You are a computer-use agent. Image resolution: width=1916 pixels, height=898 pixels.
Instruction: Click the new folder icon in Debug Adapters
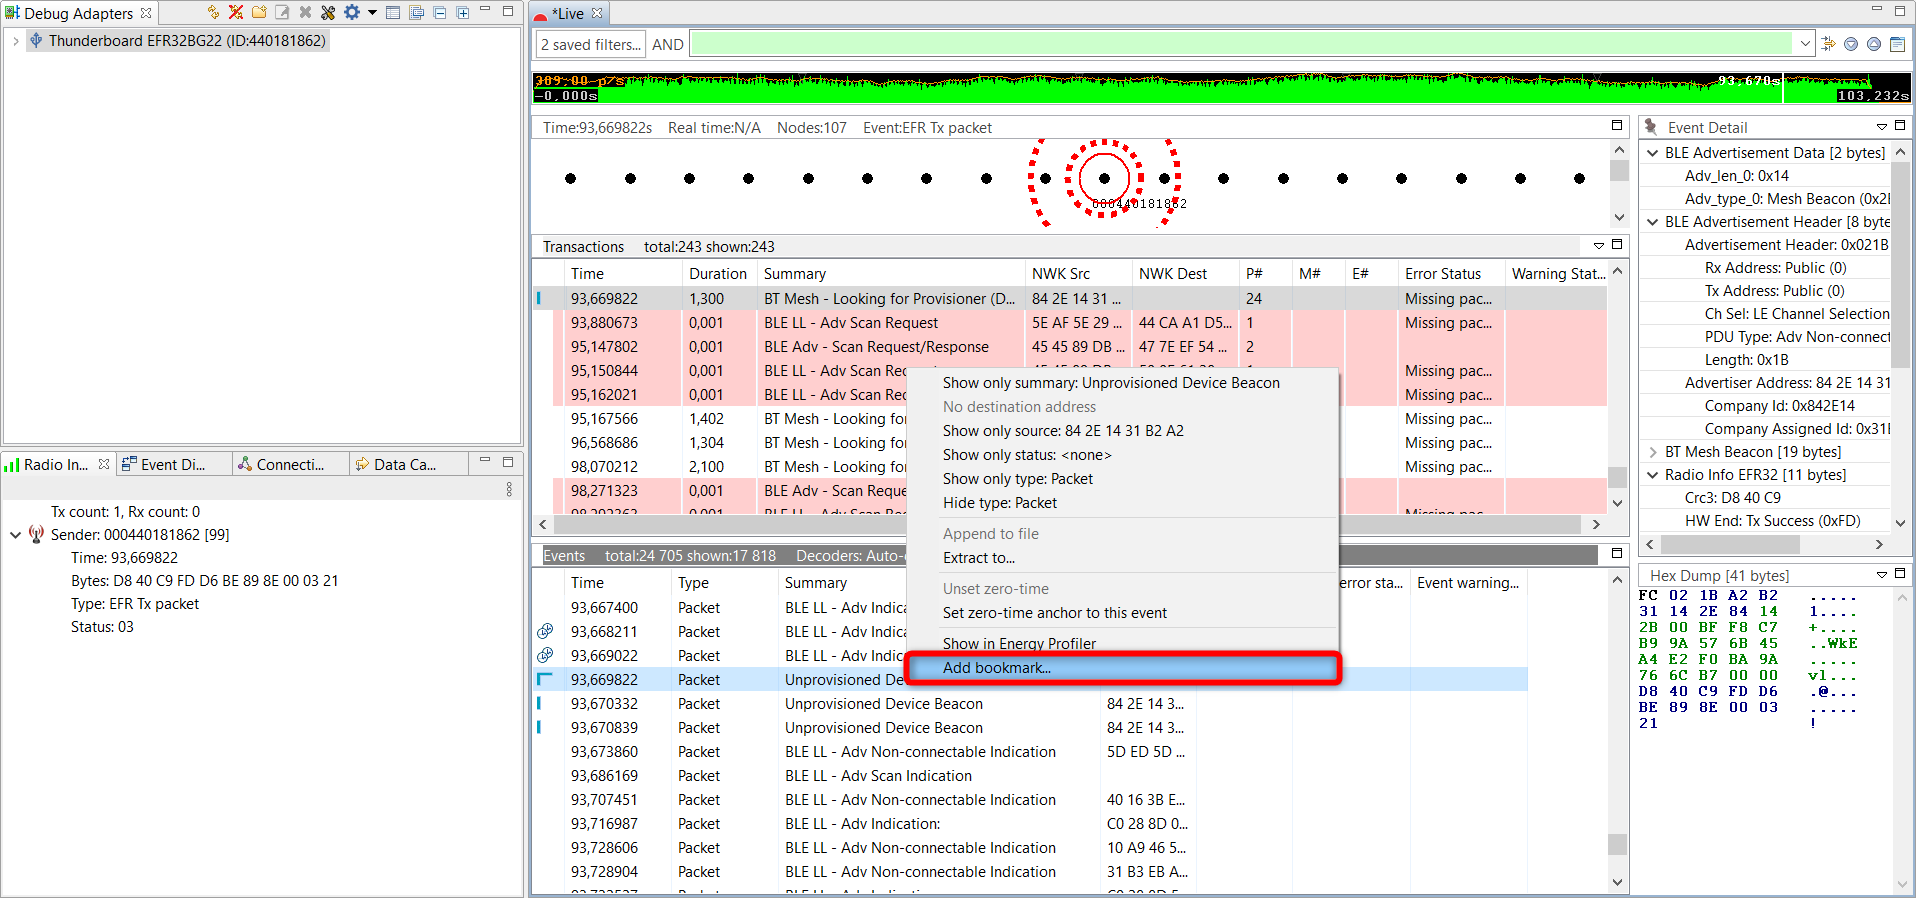[259, 13]
